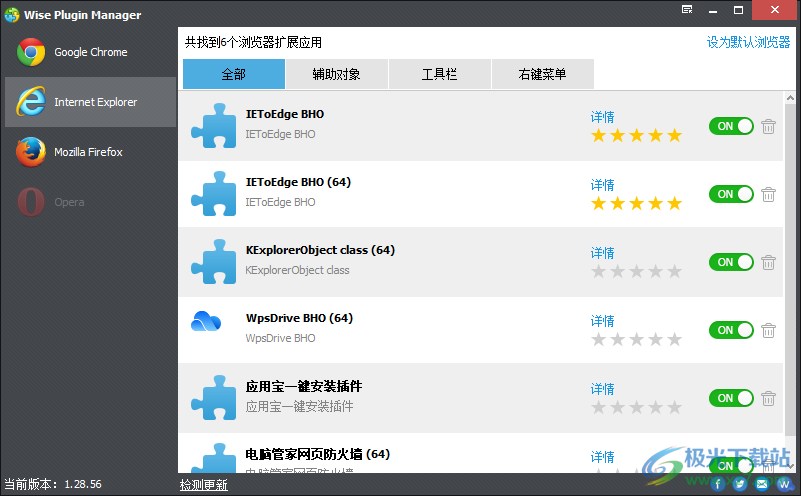Click the puzzle icon of IEToEdge BHO (64)

point(214,194)
